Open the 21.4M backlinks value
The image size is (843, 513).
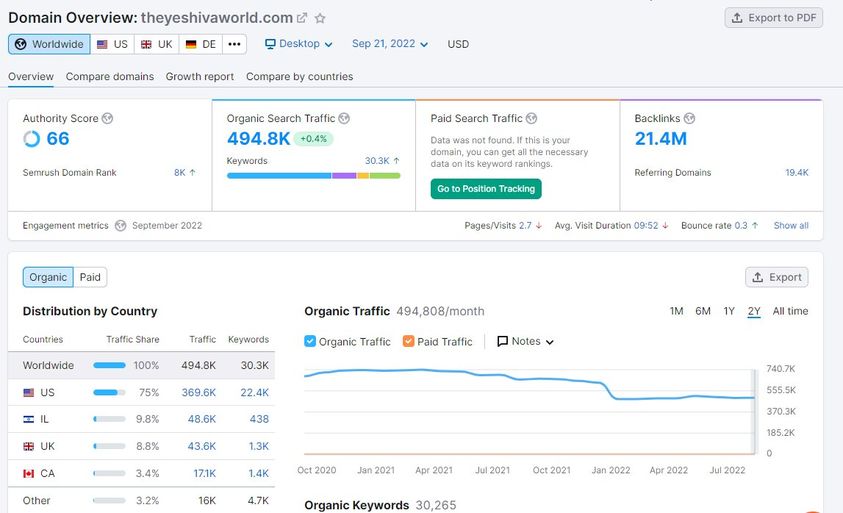point(661,139)
